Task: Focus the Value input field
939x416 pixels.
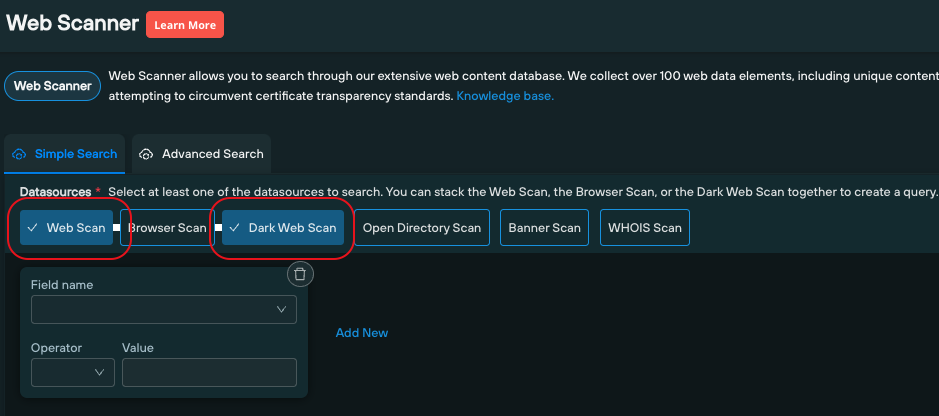Action: coord(209,372)
